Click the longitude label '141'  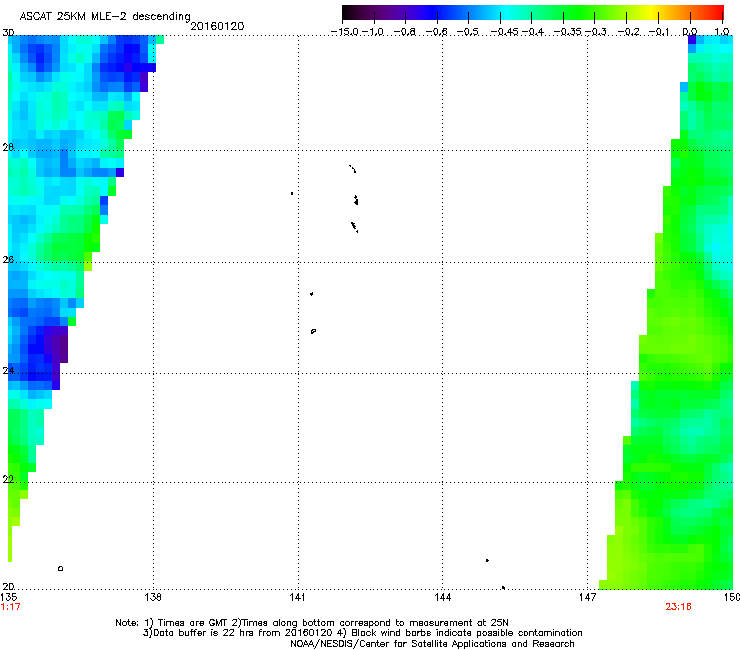pos(297,597)
